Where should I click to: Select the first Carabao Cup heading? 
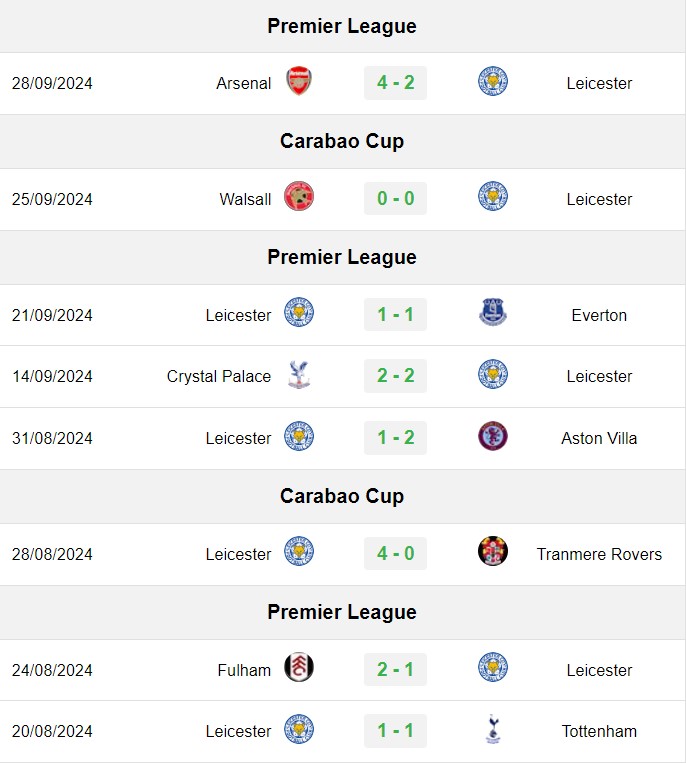(342, 141)
